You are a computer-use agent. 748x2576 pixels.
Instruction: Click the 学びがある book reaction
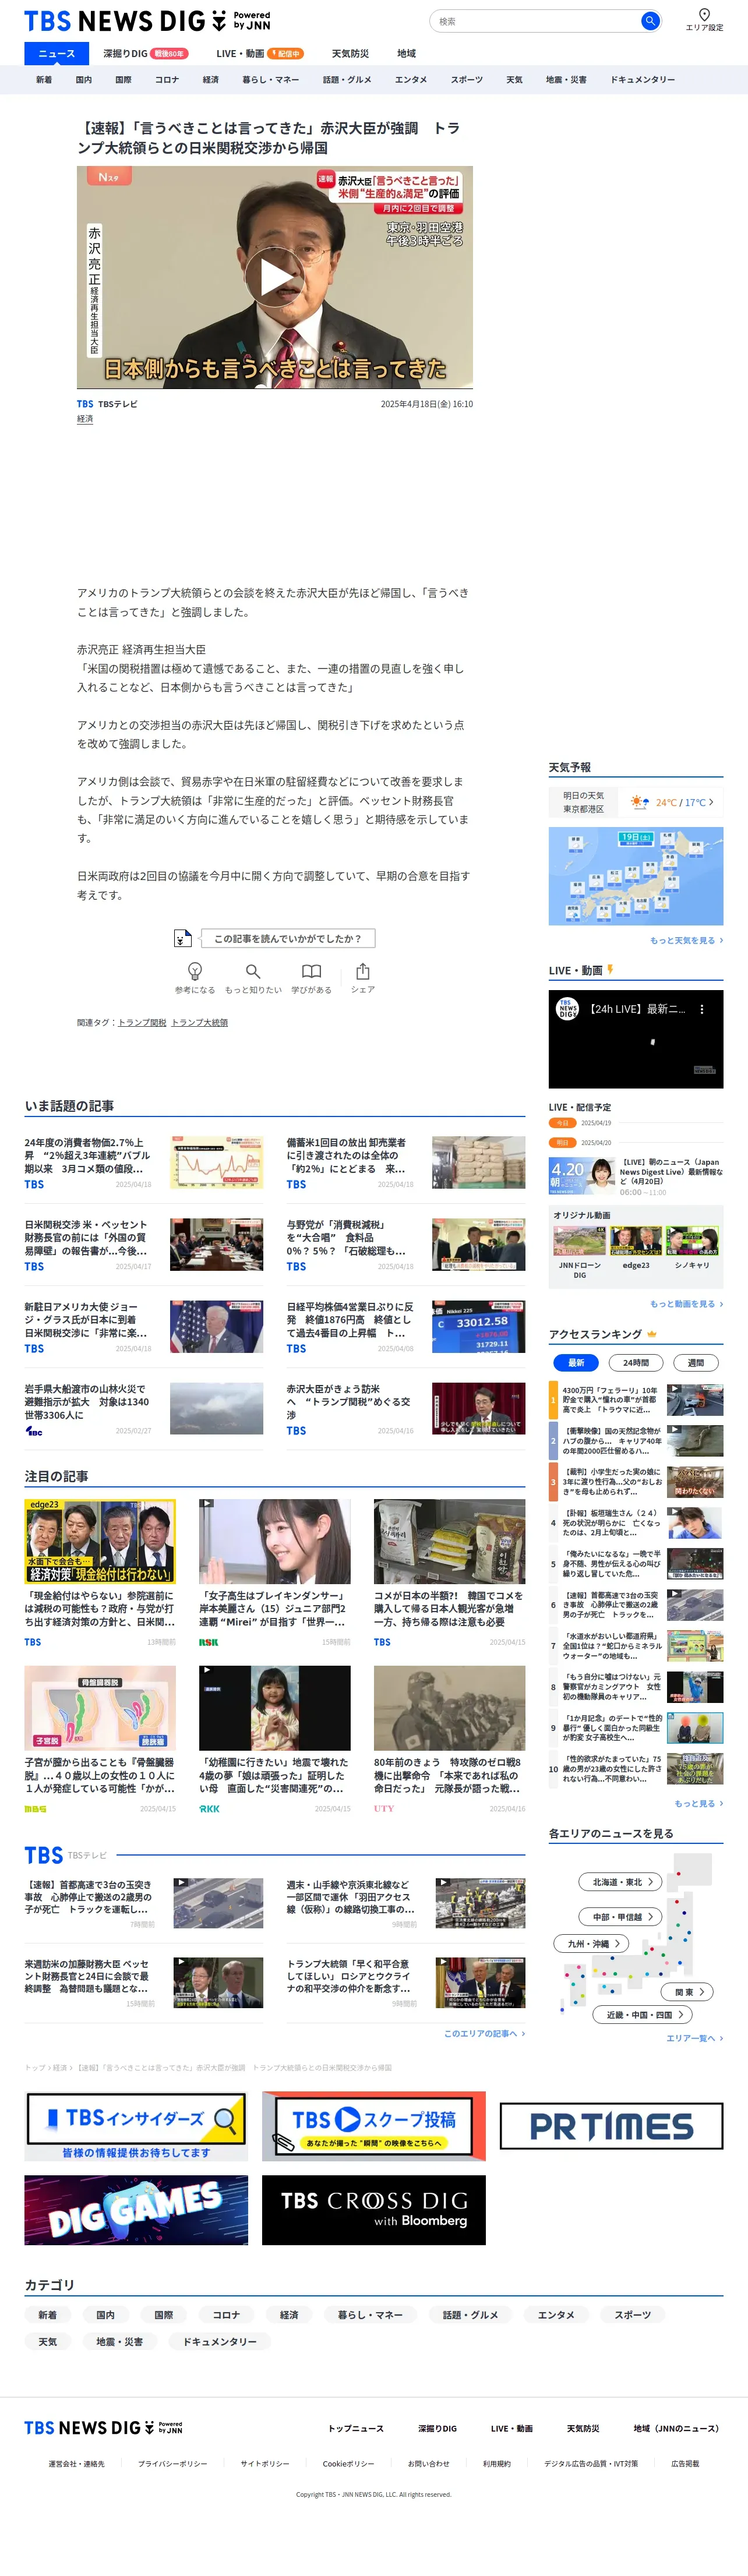point(312,977)
